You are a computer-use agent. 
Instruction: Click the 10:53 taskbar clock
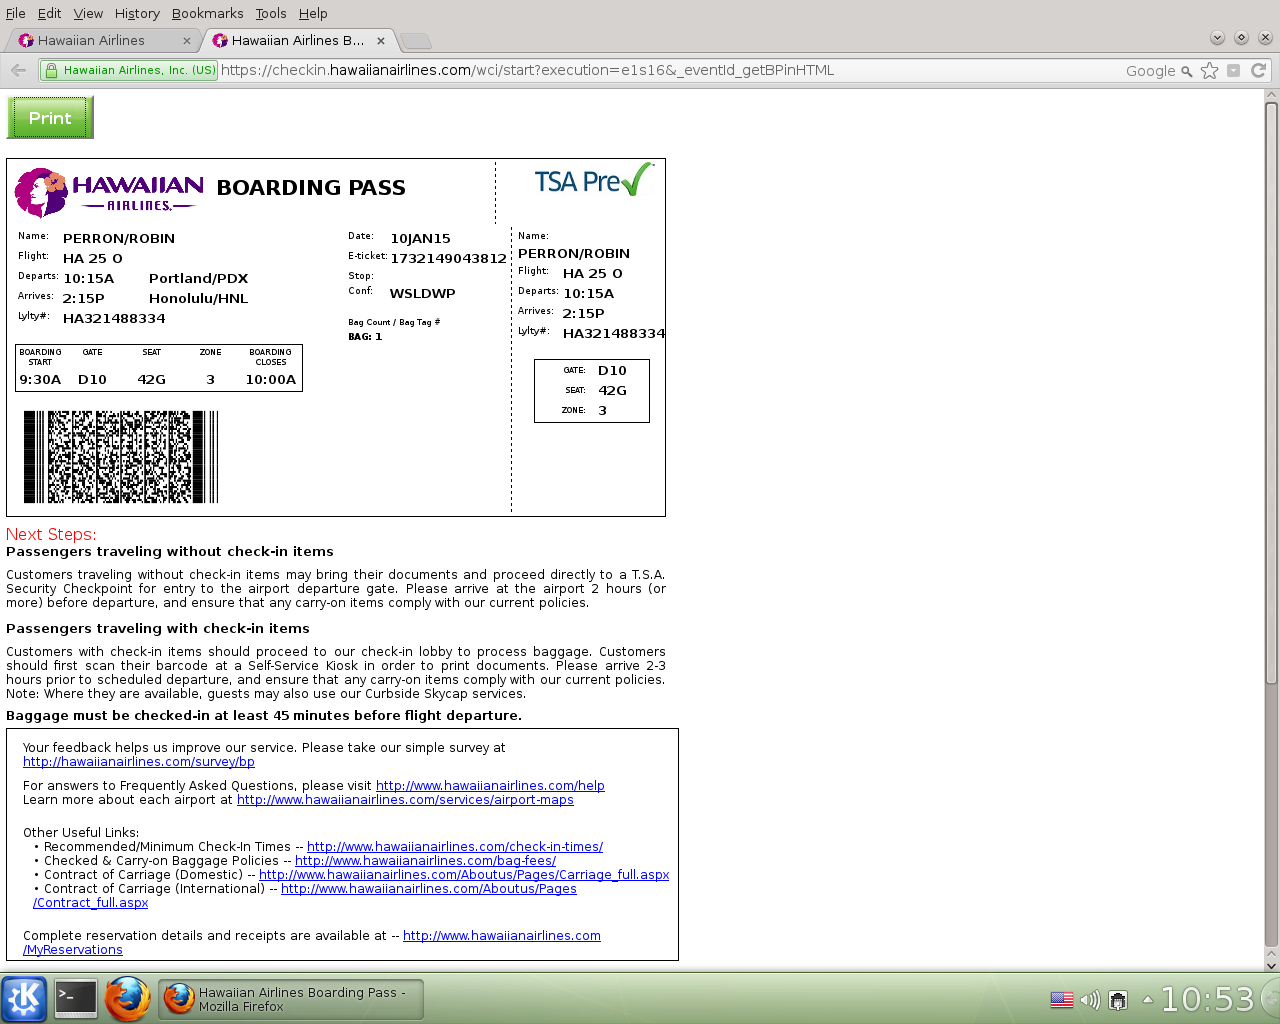1207,999
